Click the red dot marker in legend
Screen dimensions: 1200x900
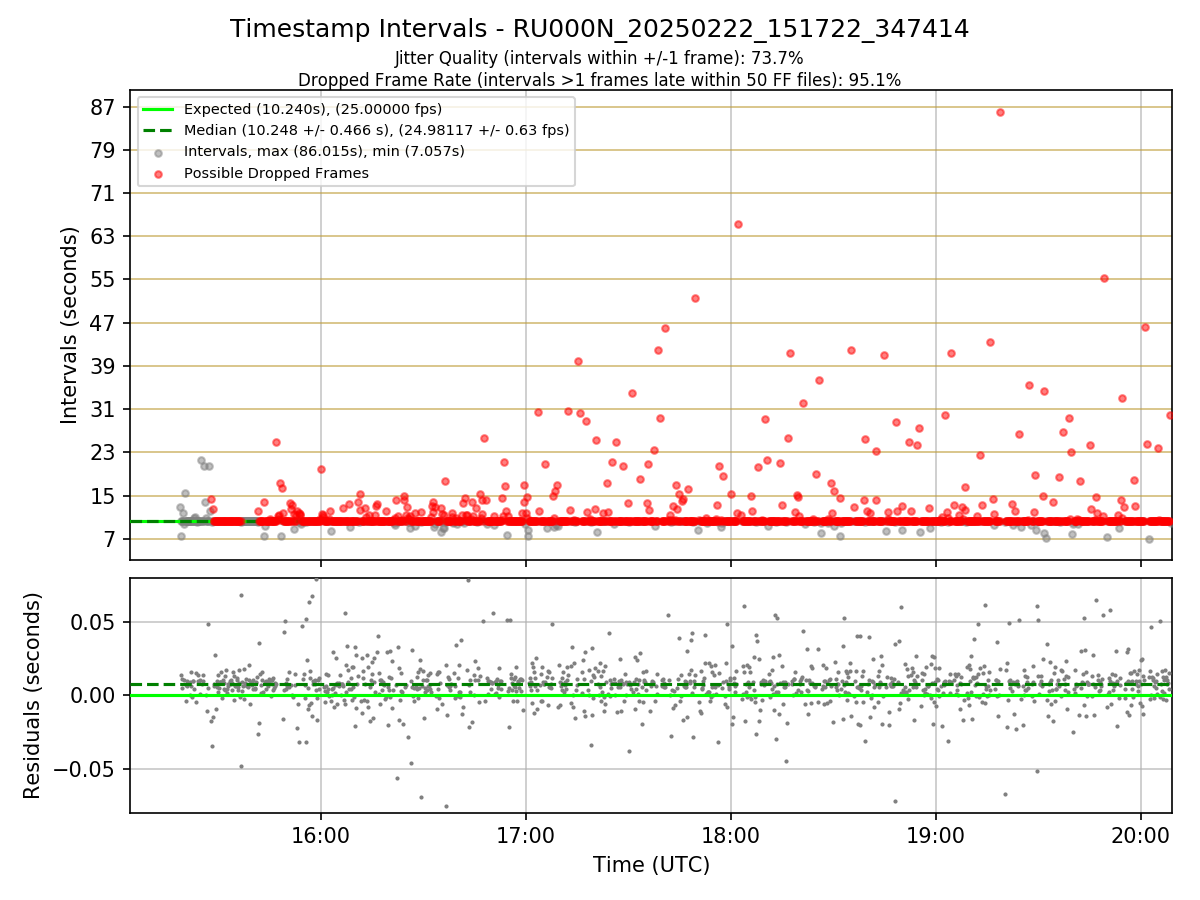pyautogui.click(x=158, y=173)
